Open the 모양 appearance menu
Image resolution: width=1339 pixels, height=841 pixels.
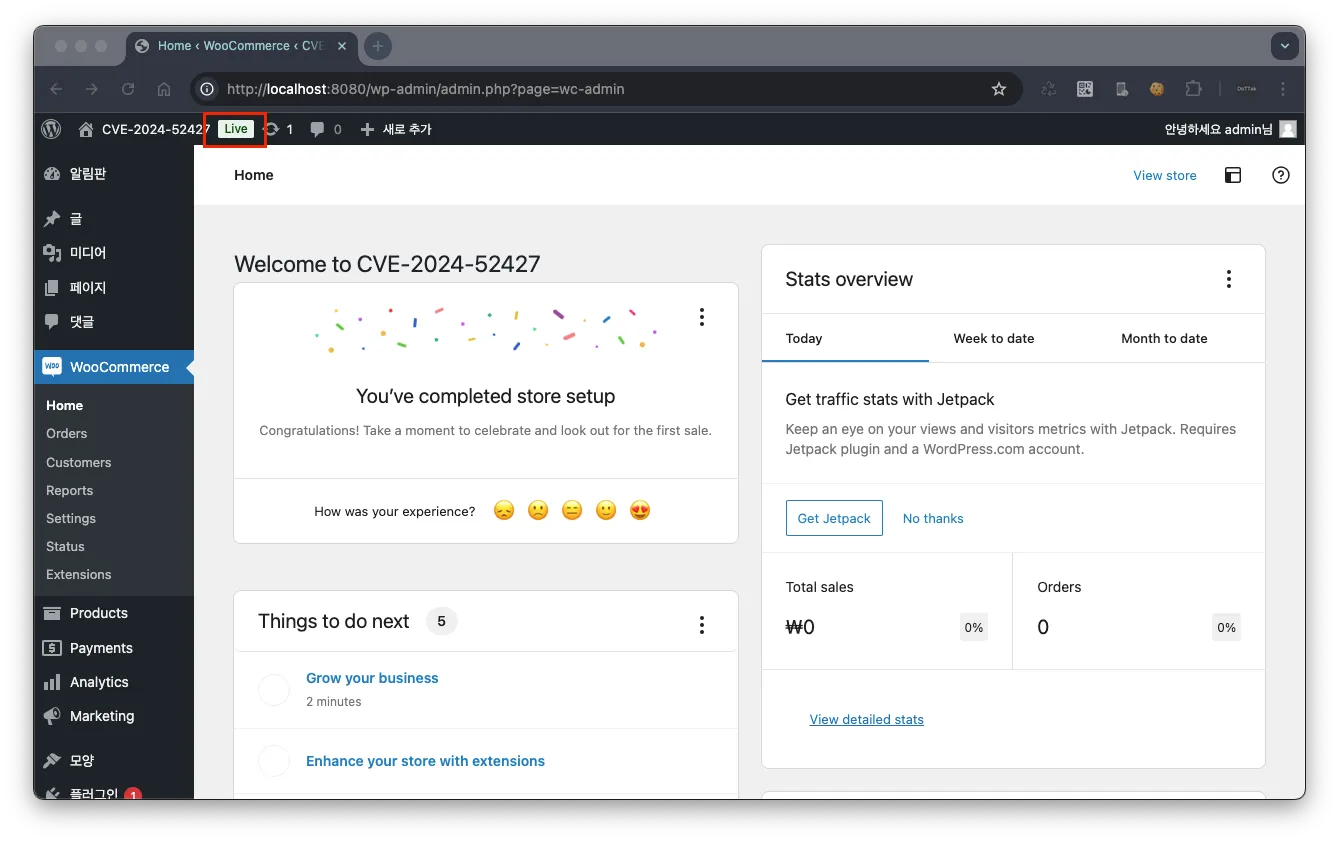(113, 760)
